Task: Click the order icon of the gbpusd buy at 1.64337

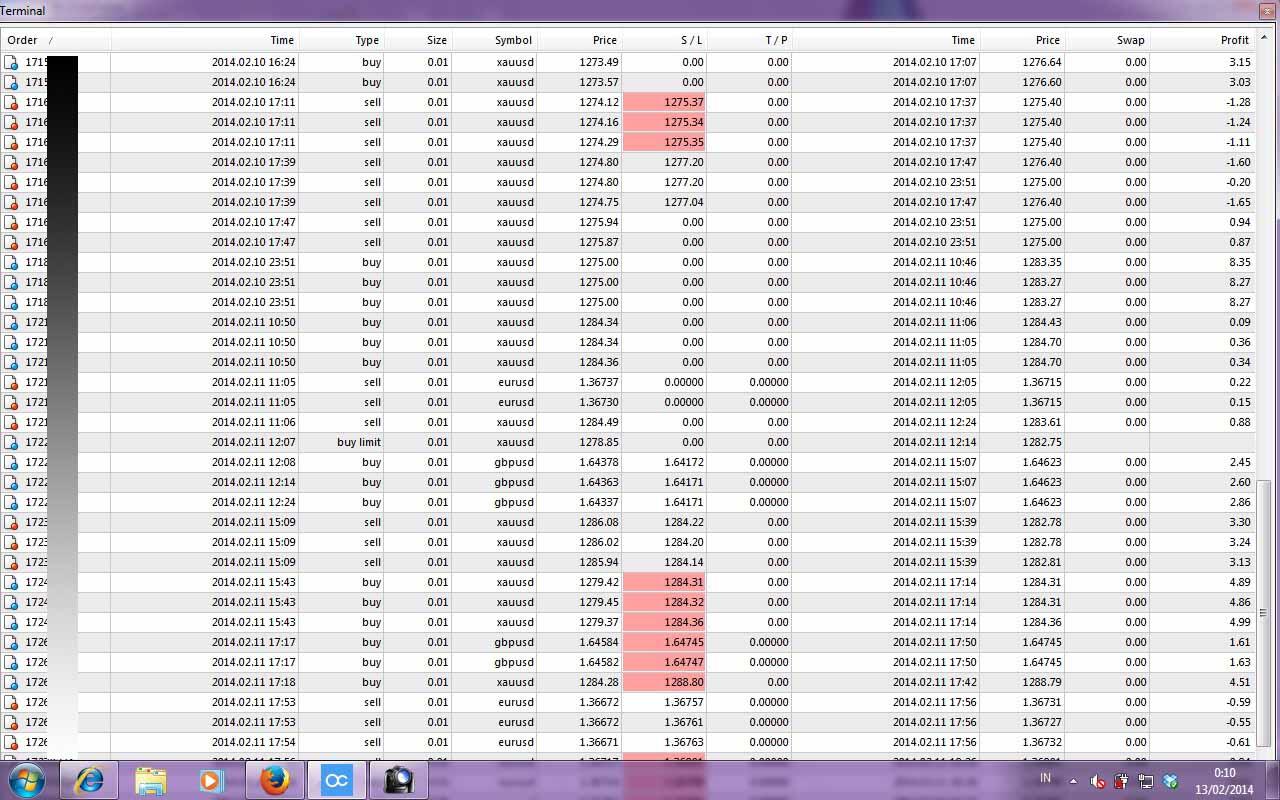Action: [x=12, y=502]
